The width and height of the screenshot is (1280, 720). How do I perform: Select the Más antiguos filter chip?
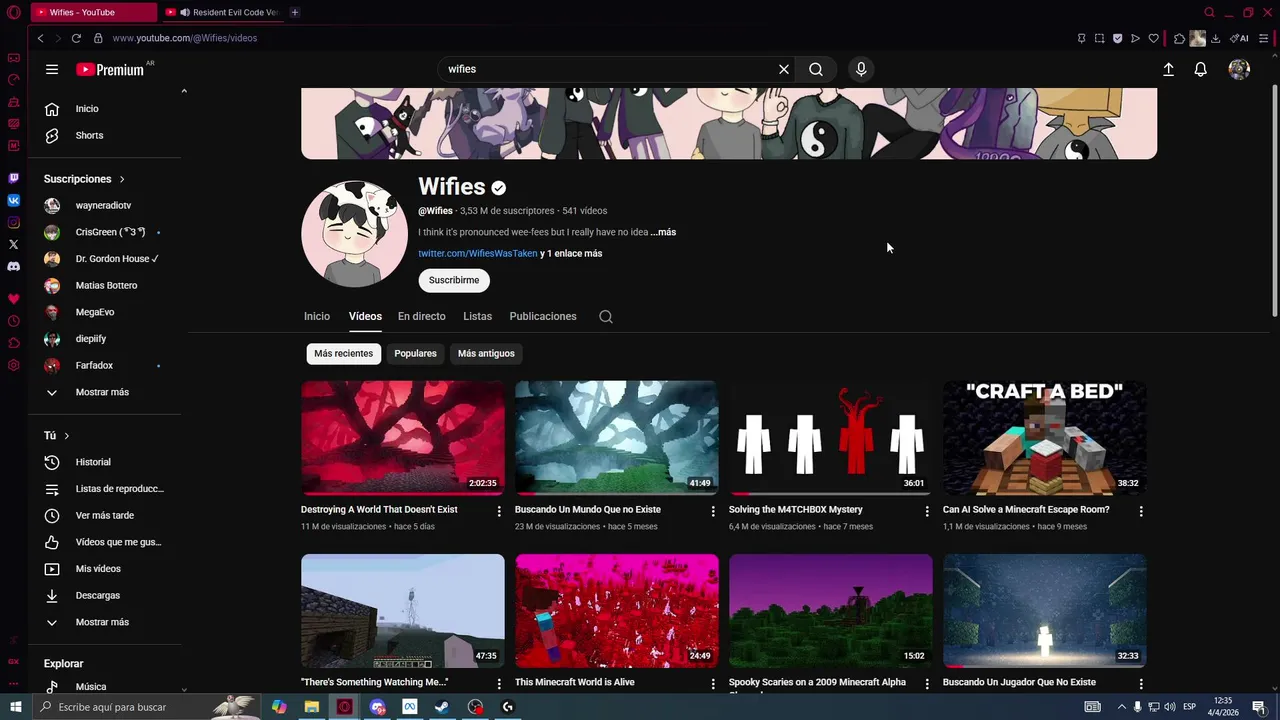pos(486,353)
